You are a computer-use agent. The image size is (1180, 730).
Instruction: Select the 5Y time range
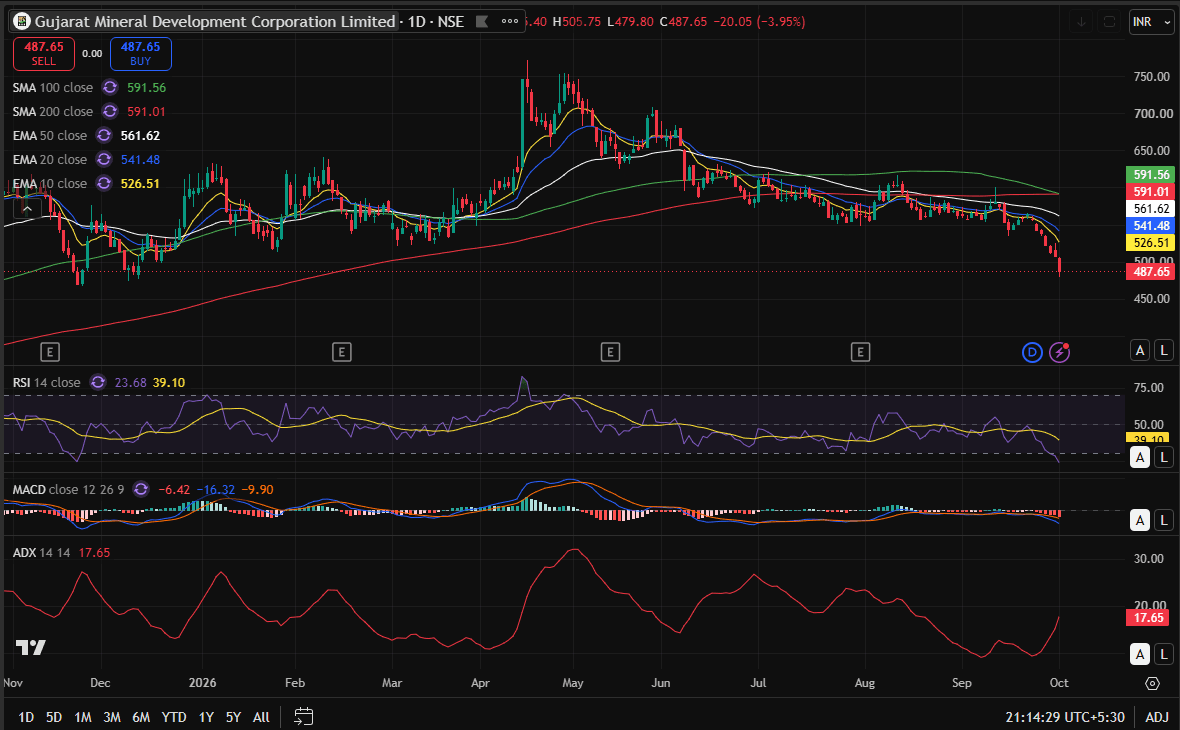click(x=233, y=717)
